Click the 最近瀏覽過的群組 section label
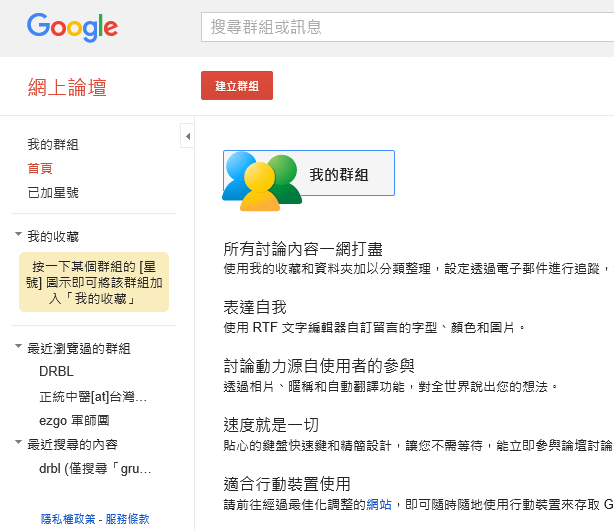The width and height of the screenshot is (614, 531). coord(79,348)
